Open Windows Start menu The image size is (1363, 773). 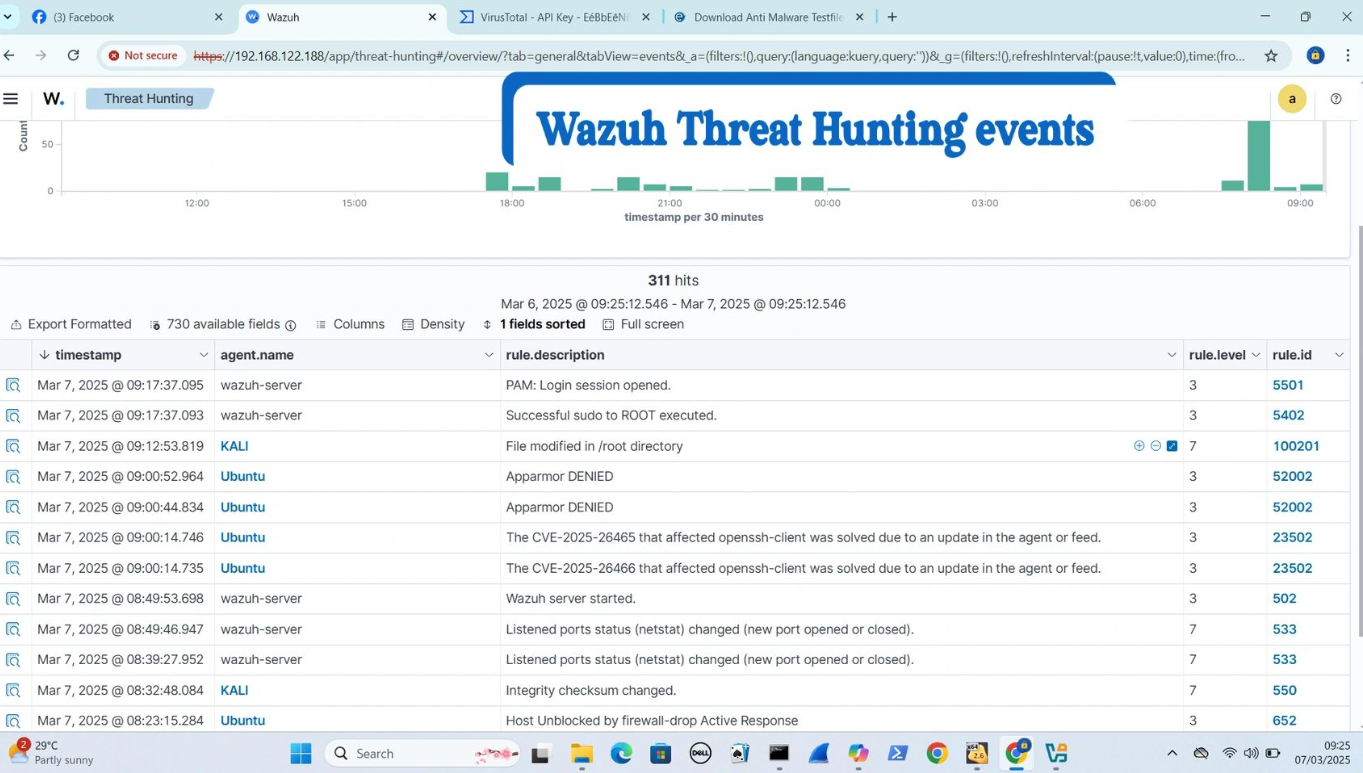(301, 753)
